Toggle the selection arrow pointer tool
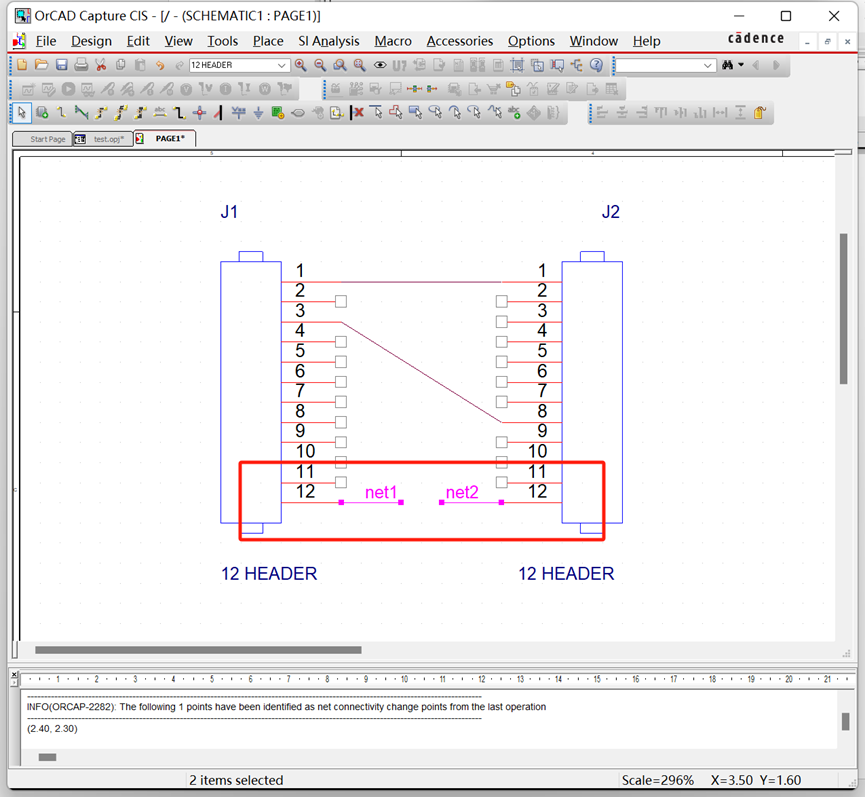 [x=21, y=112]
